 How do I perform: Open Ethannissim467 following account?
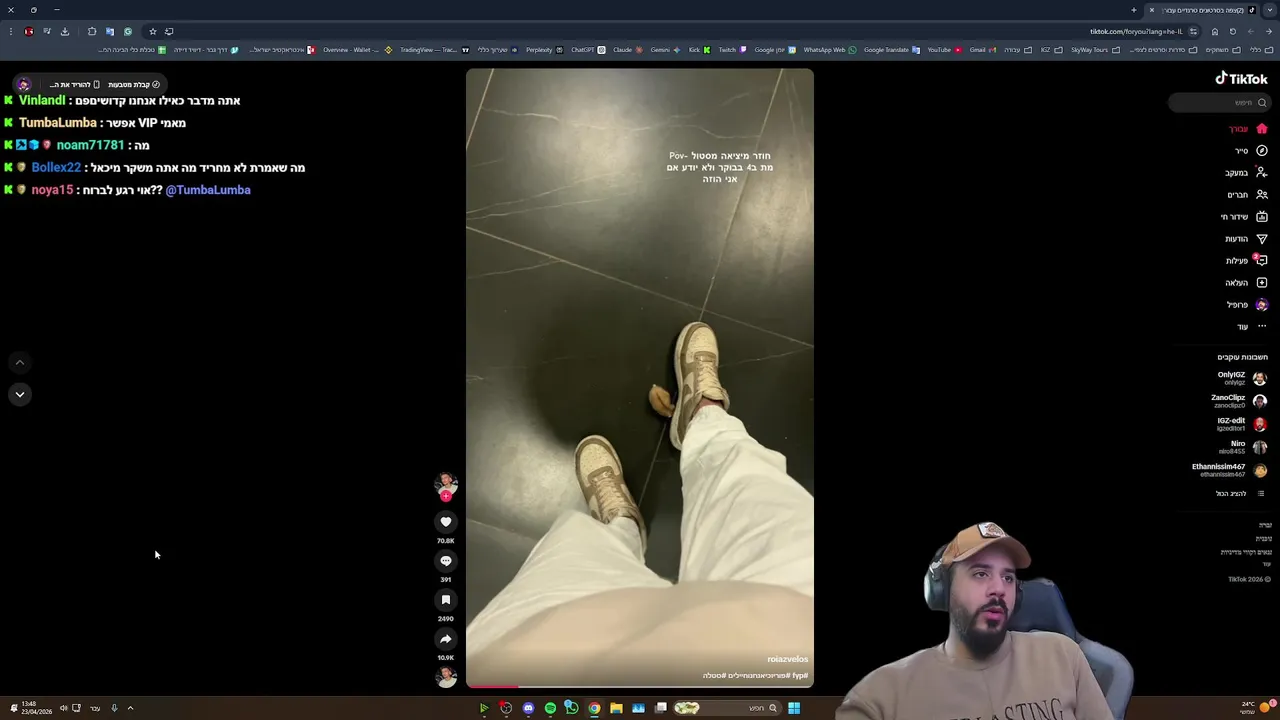(x=1229, y=470)
